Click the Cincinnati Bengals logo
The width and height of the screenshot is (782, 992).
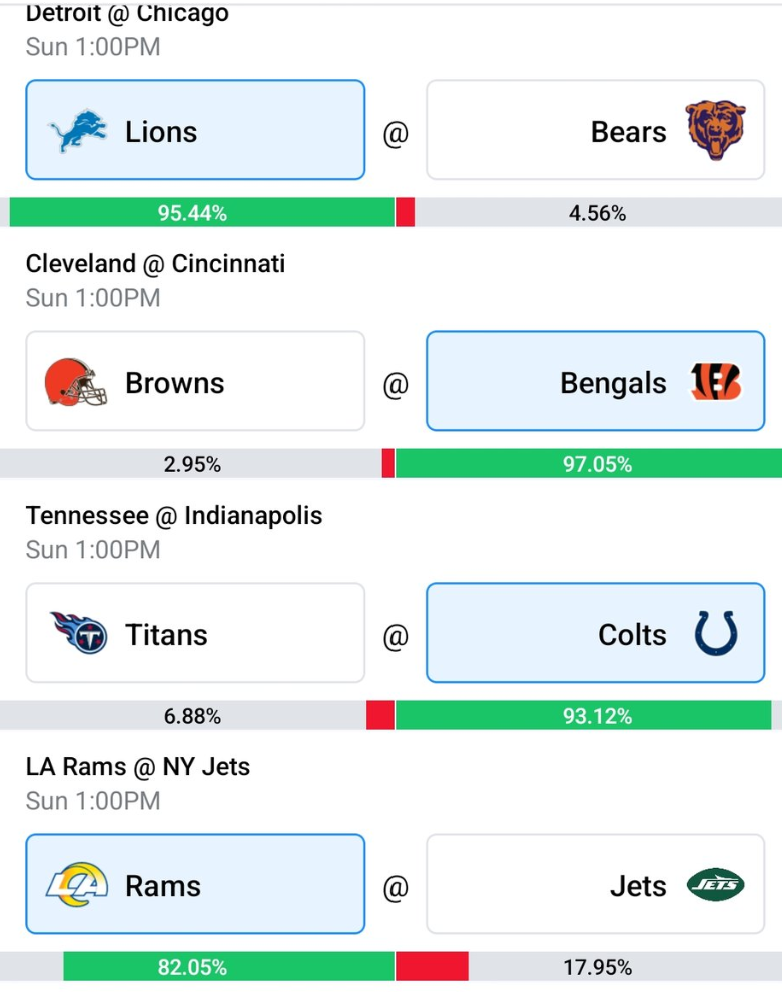(716, 381)
